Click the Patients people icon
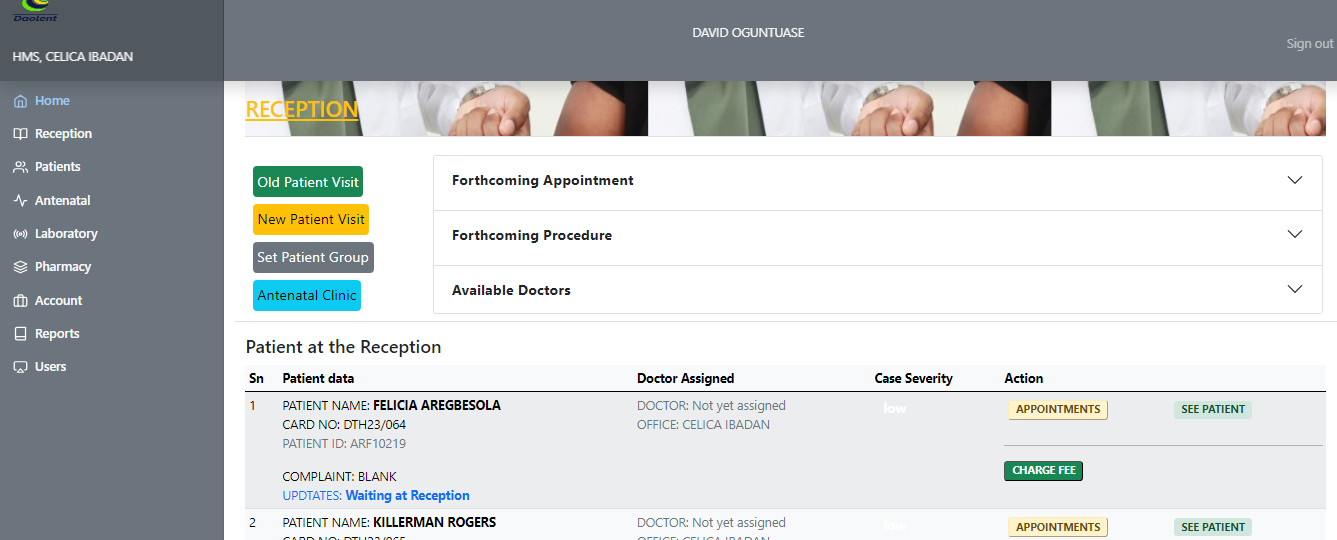The image size is (1337, 540). pyautogui.click(x=20, y=167)
